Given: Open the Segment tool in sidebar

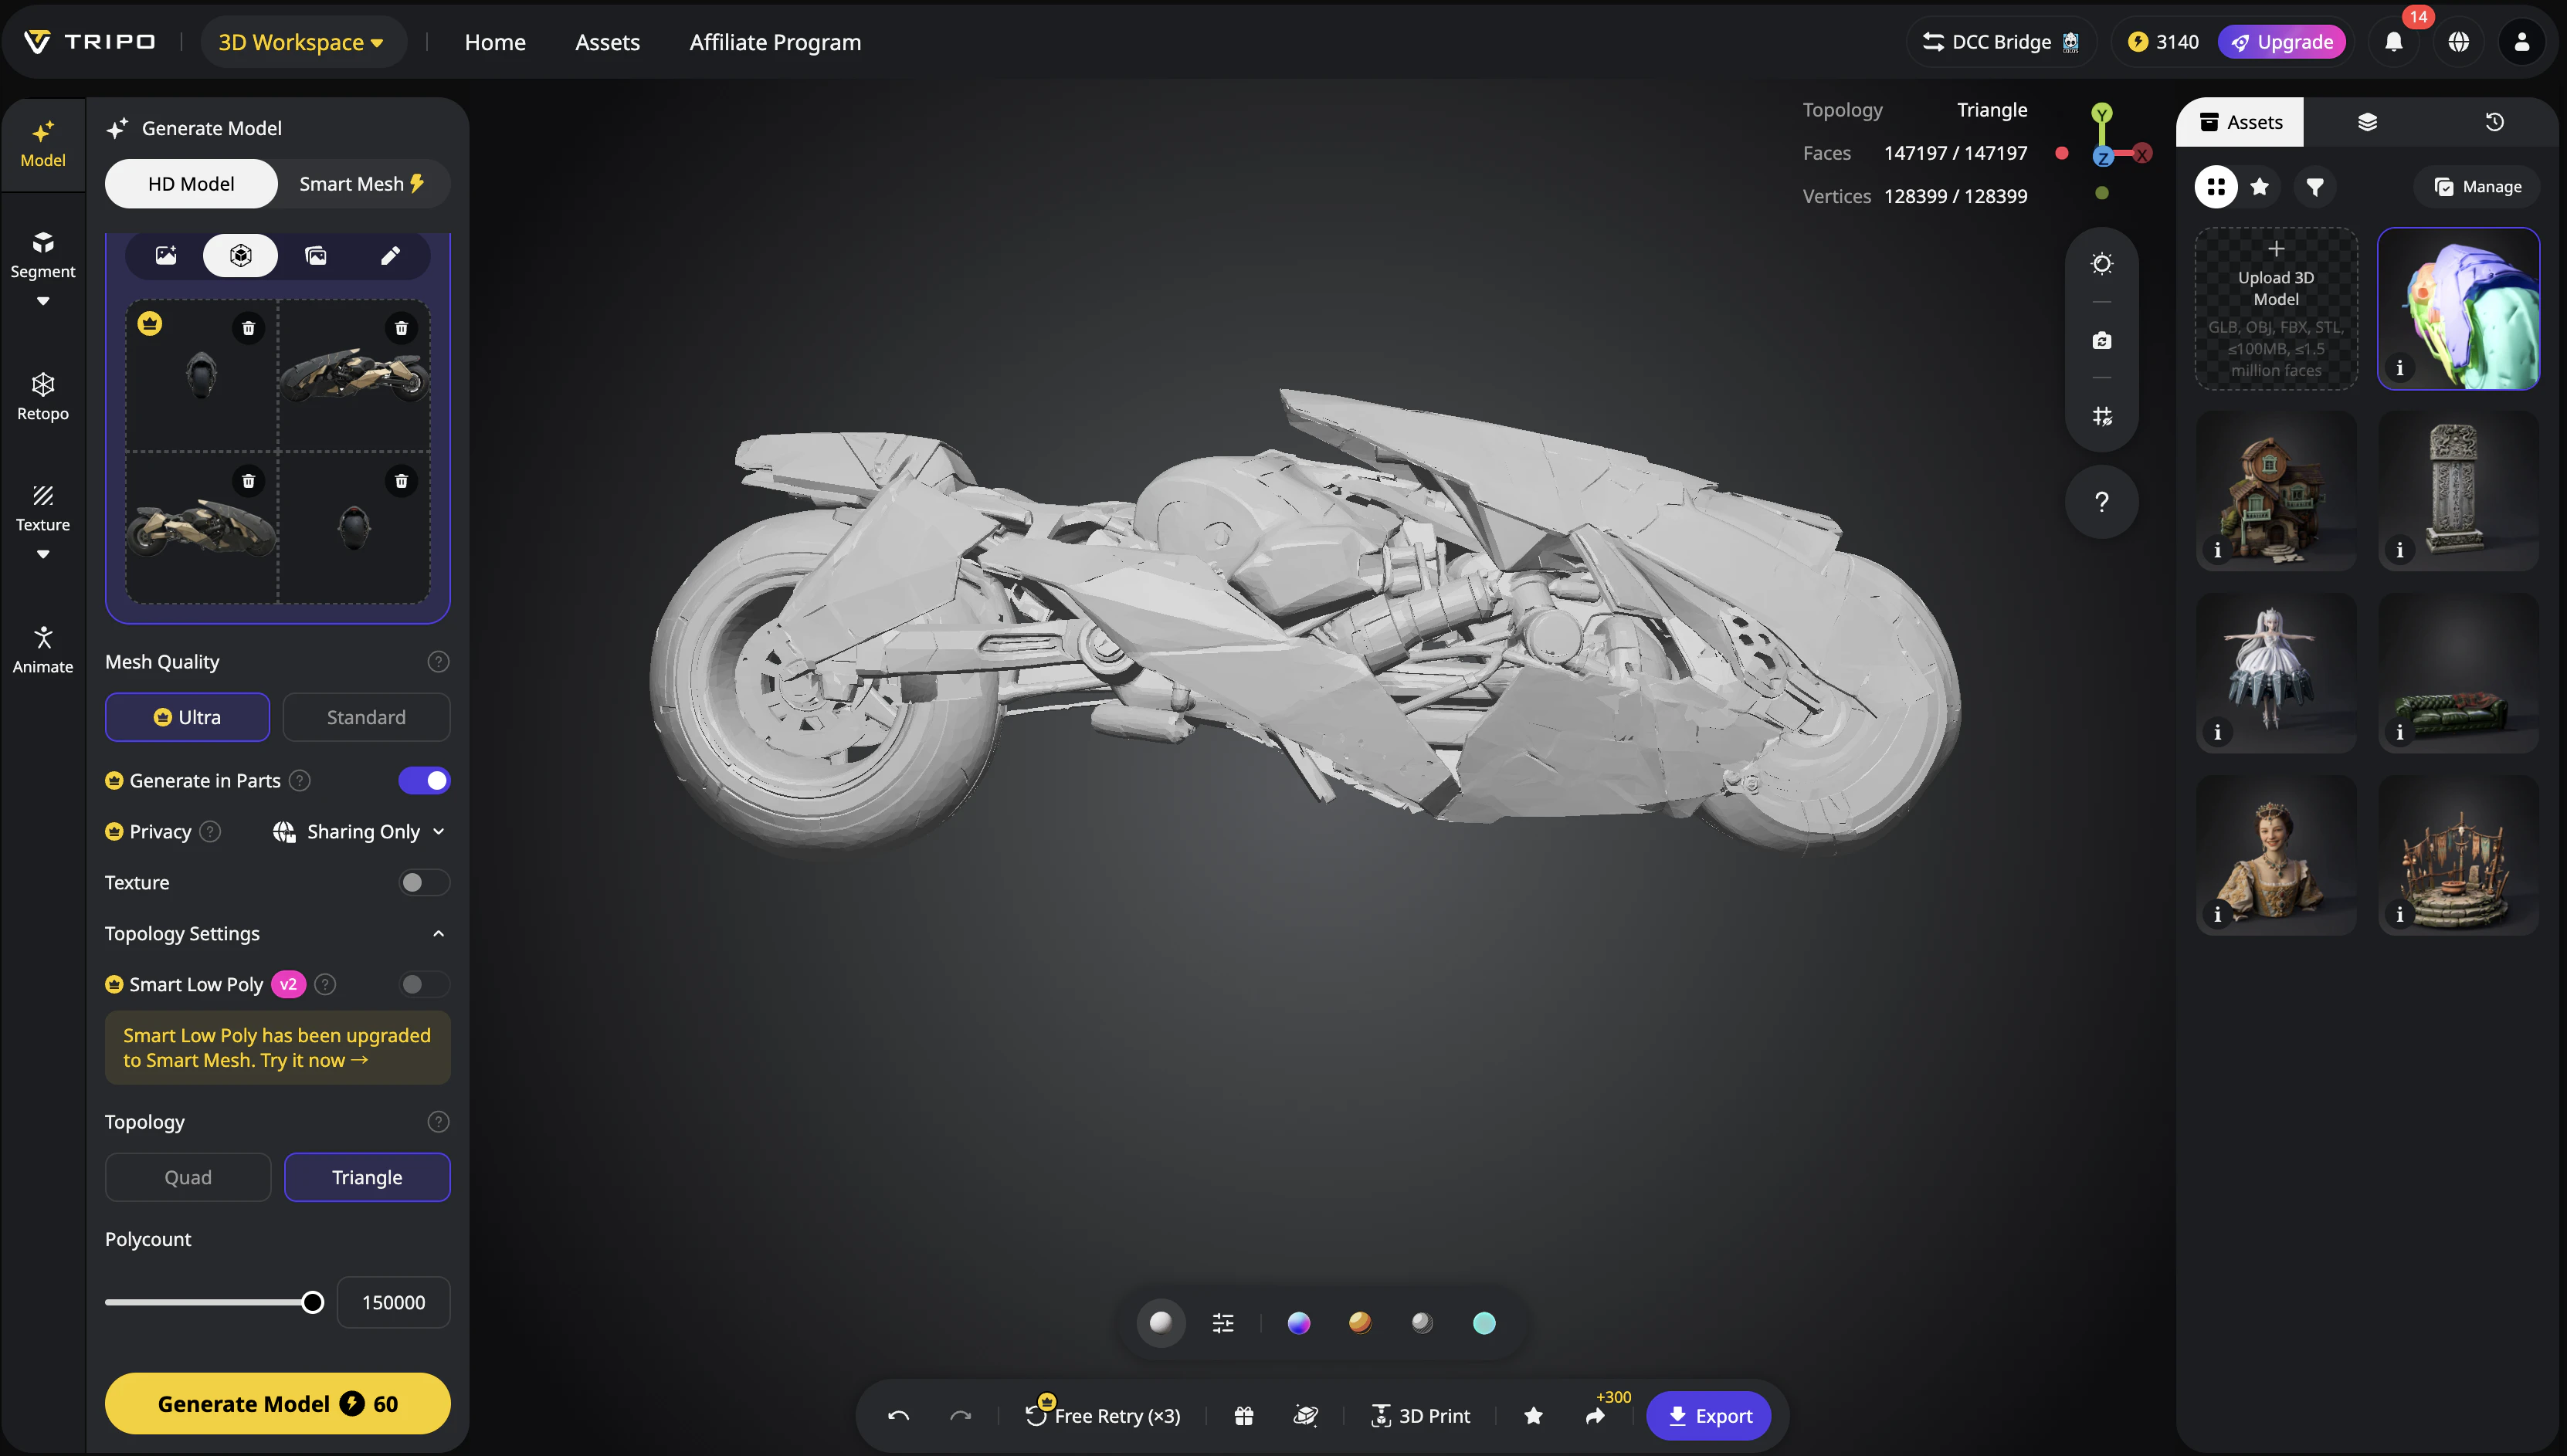Looking at the screenshot, I should coord(42,255).
